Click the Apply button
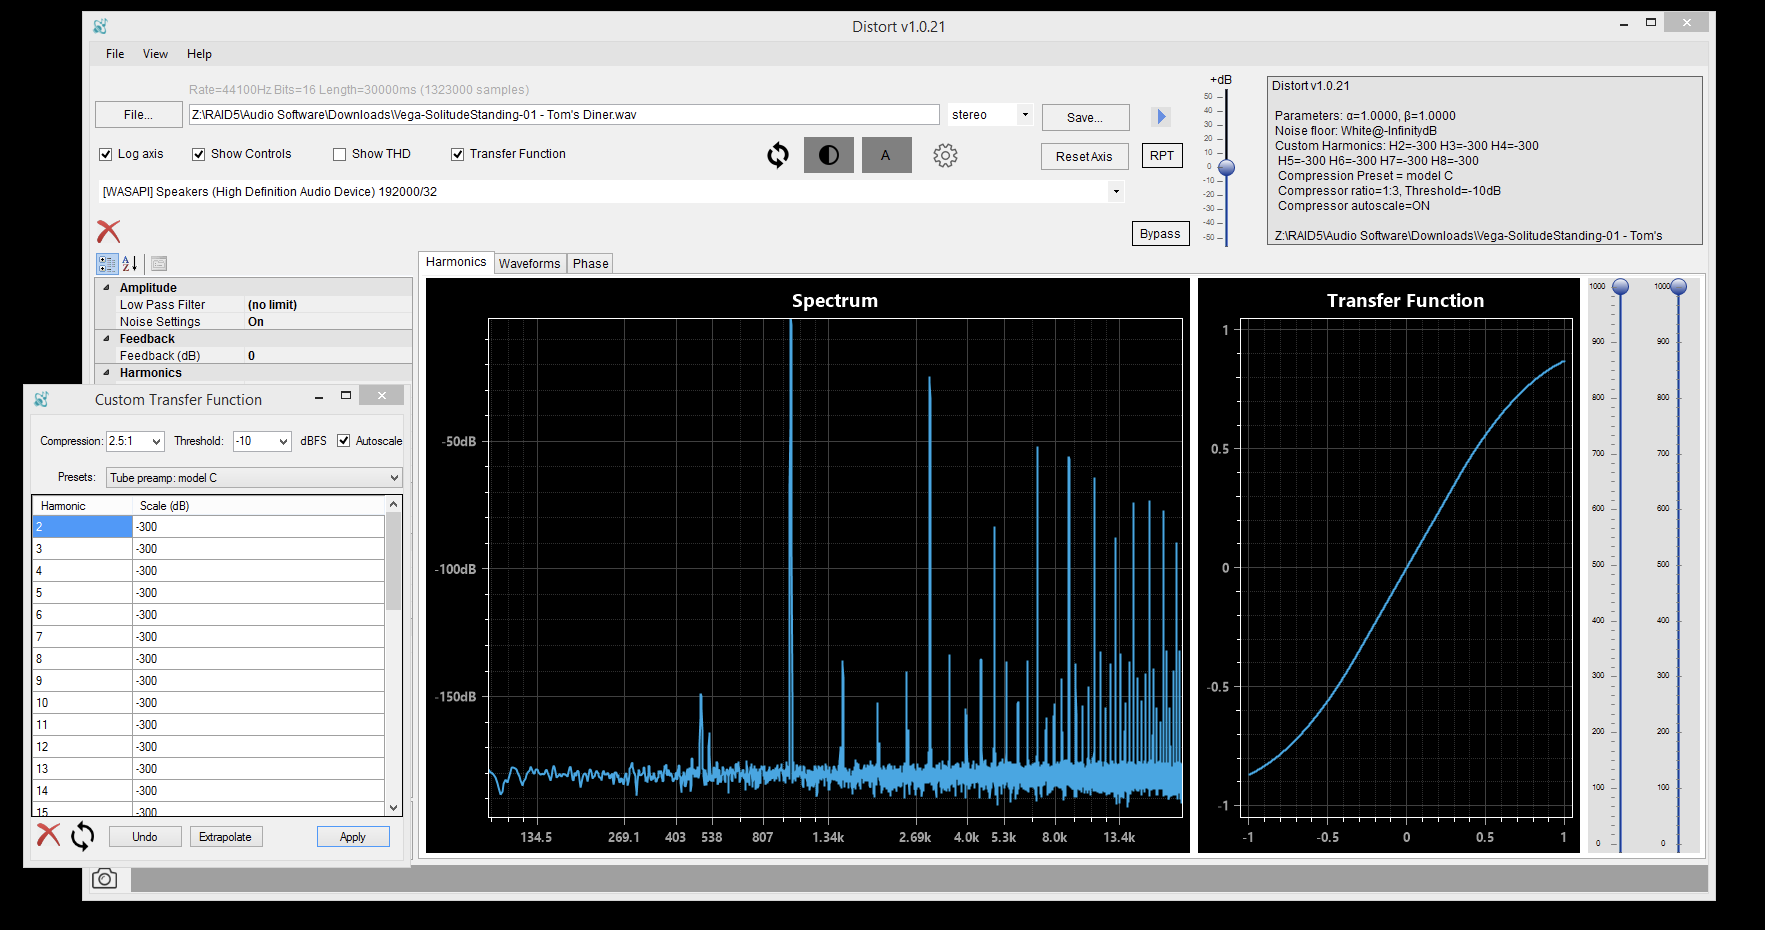The width and height of the screenshot is (1765, 930). click(x=353, y=837)
